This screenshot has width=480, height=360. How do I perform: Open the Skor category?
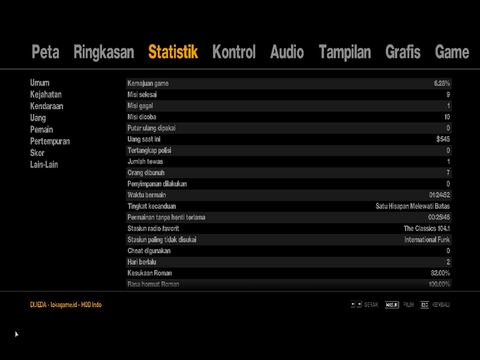pyautogui.click(x=37, y=153)
